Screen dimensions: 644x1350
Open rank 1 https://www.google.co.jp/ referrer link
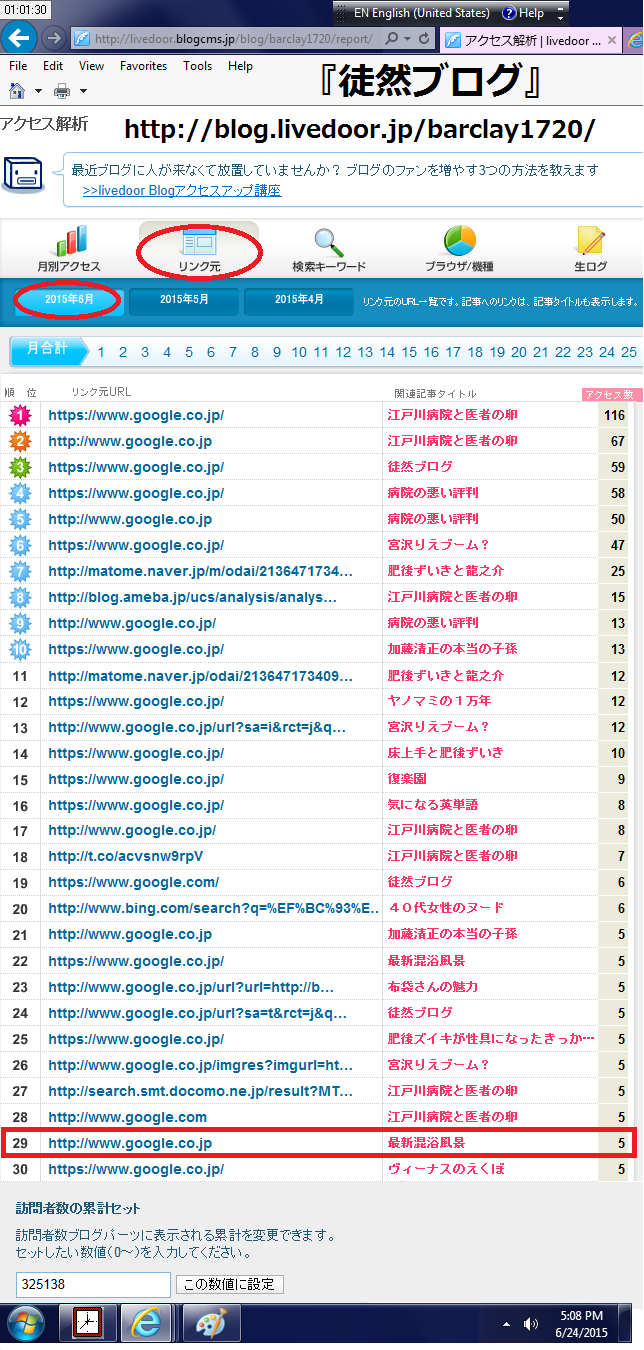[x=136, y=415]
